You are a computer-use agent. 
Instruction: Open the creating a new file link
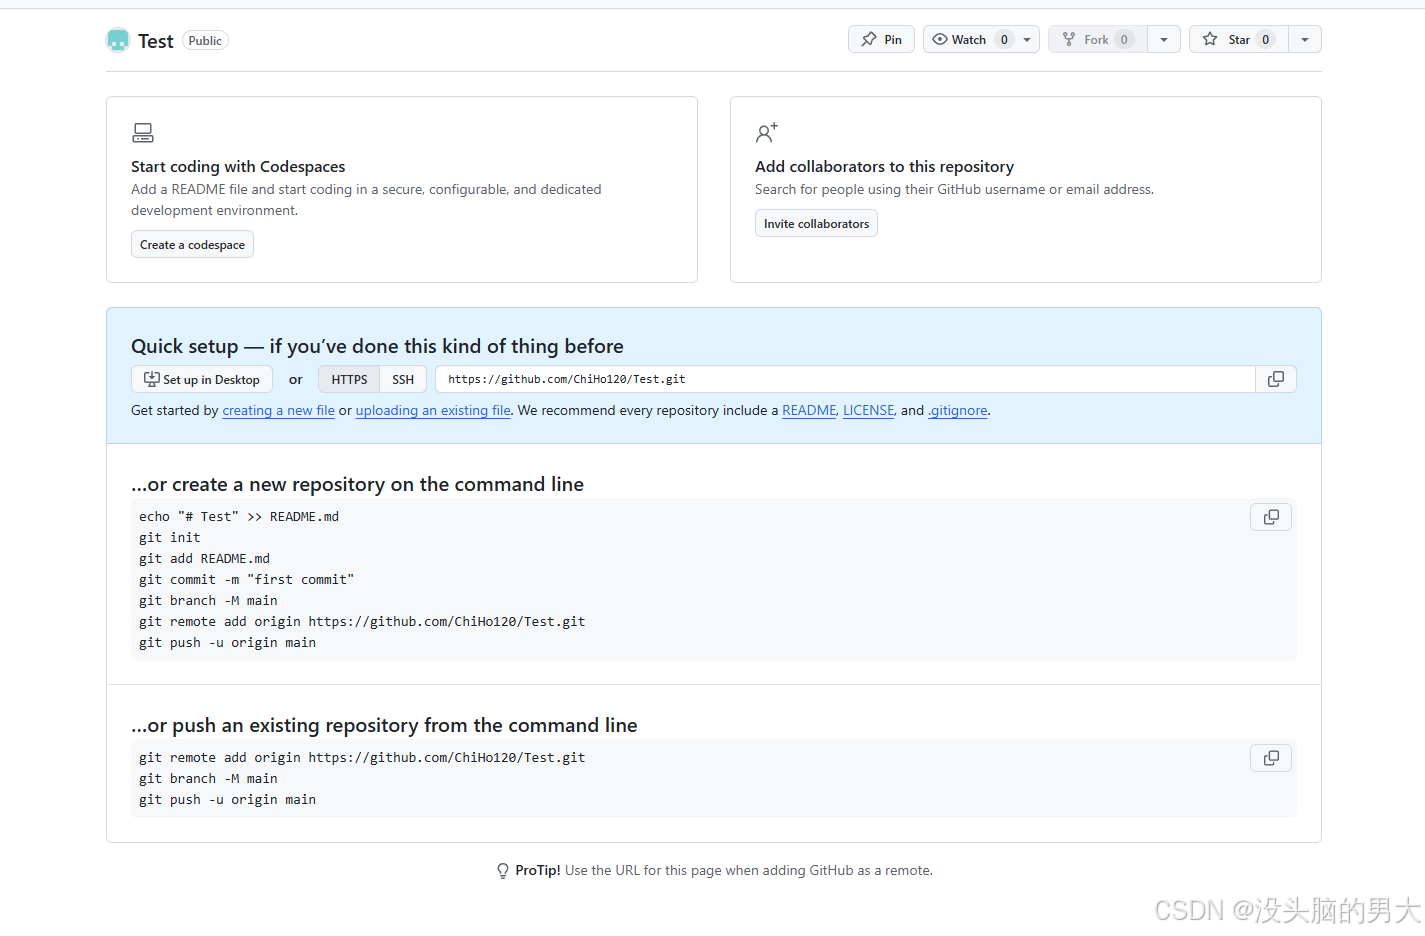point(278,410)
